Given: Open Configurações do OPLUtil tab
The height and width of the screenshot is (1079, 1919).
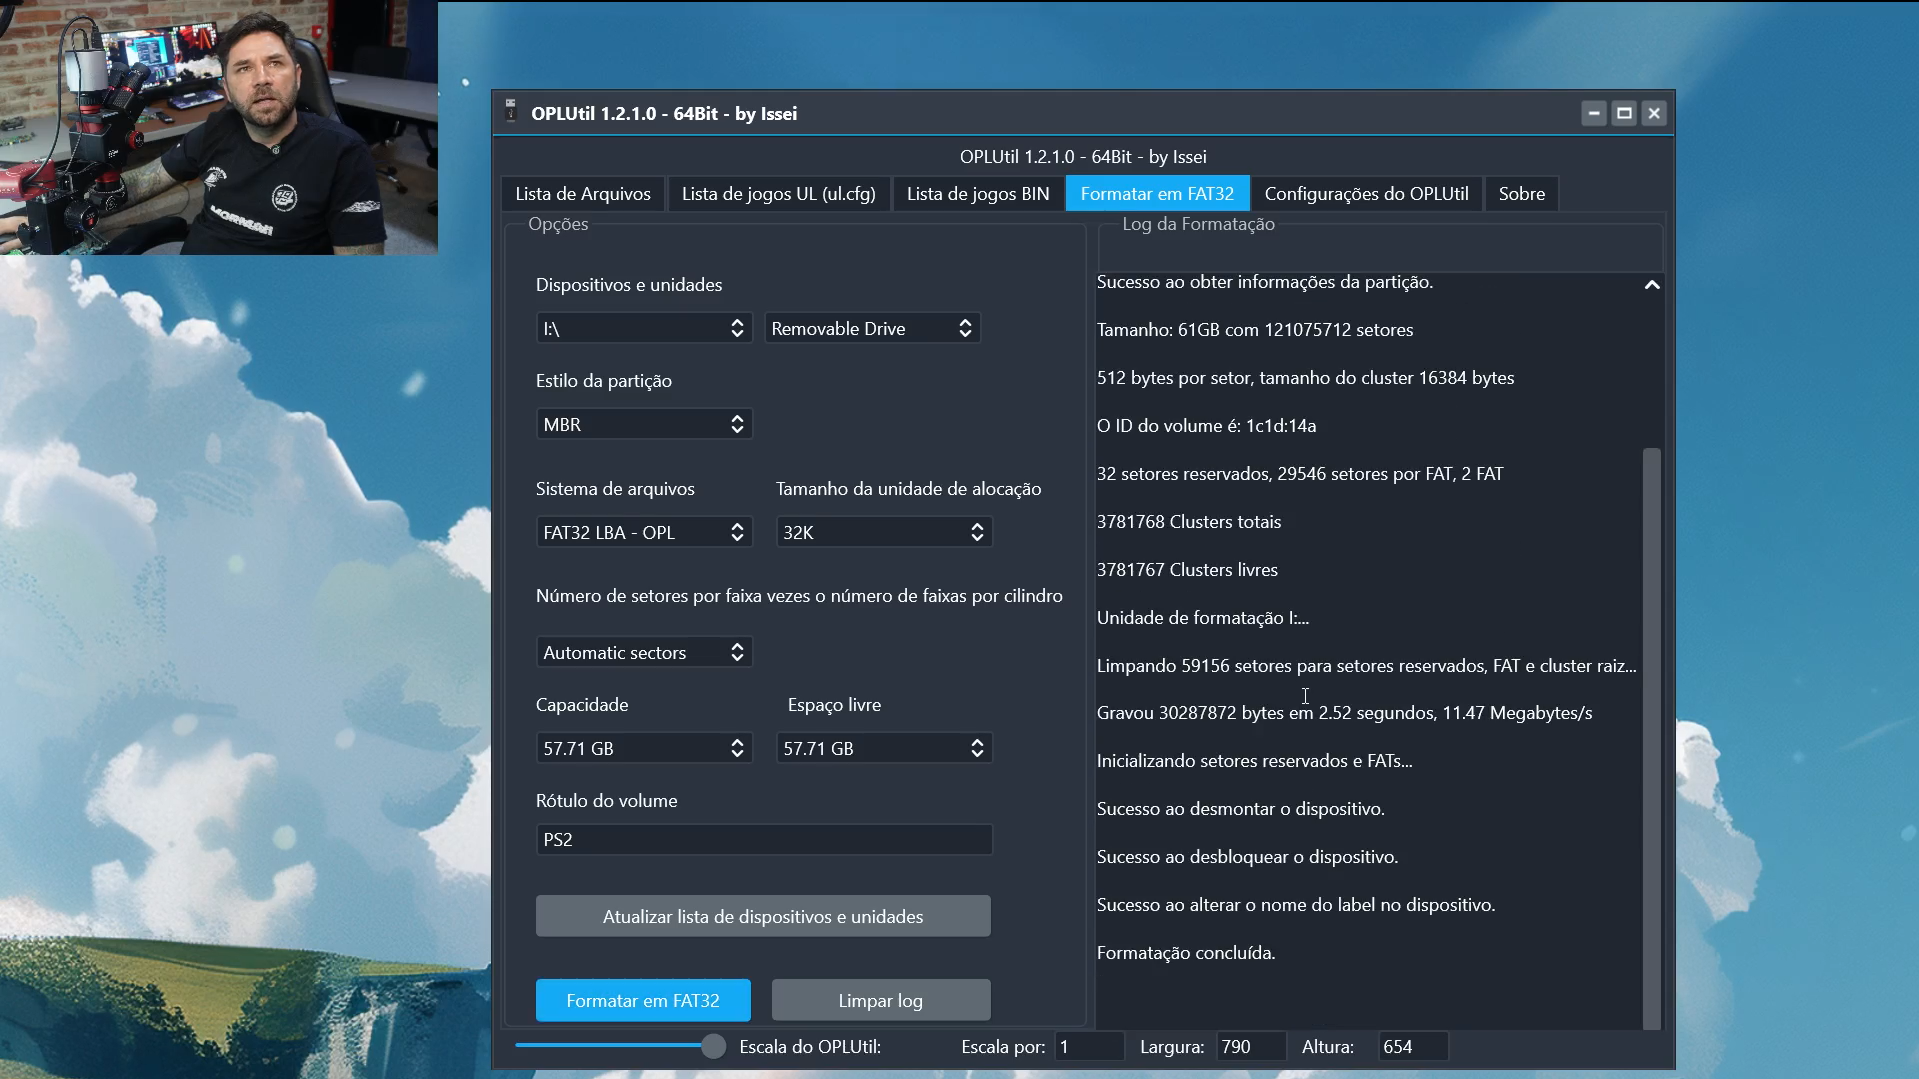Looking at the screenshot, I should click(x=1366, y=193).
